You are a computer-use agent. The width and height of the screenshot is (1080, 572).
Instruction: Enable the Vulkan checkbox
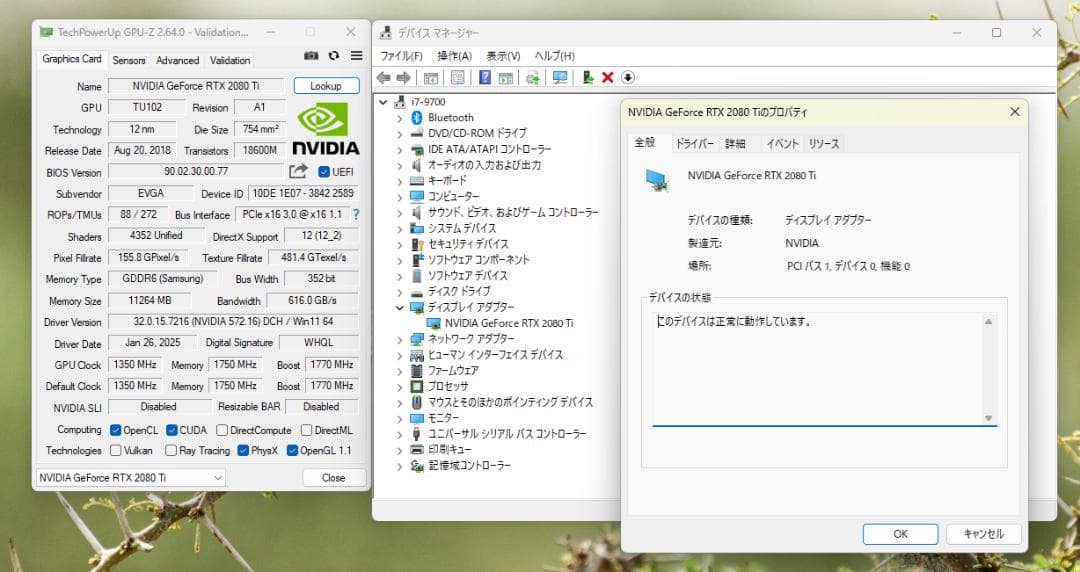(x=116, y=450)
